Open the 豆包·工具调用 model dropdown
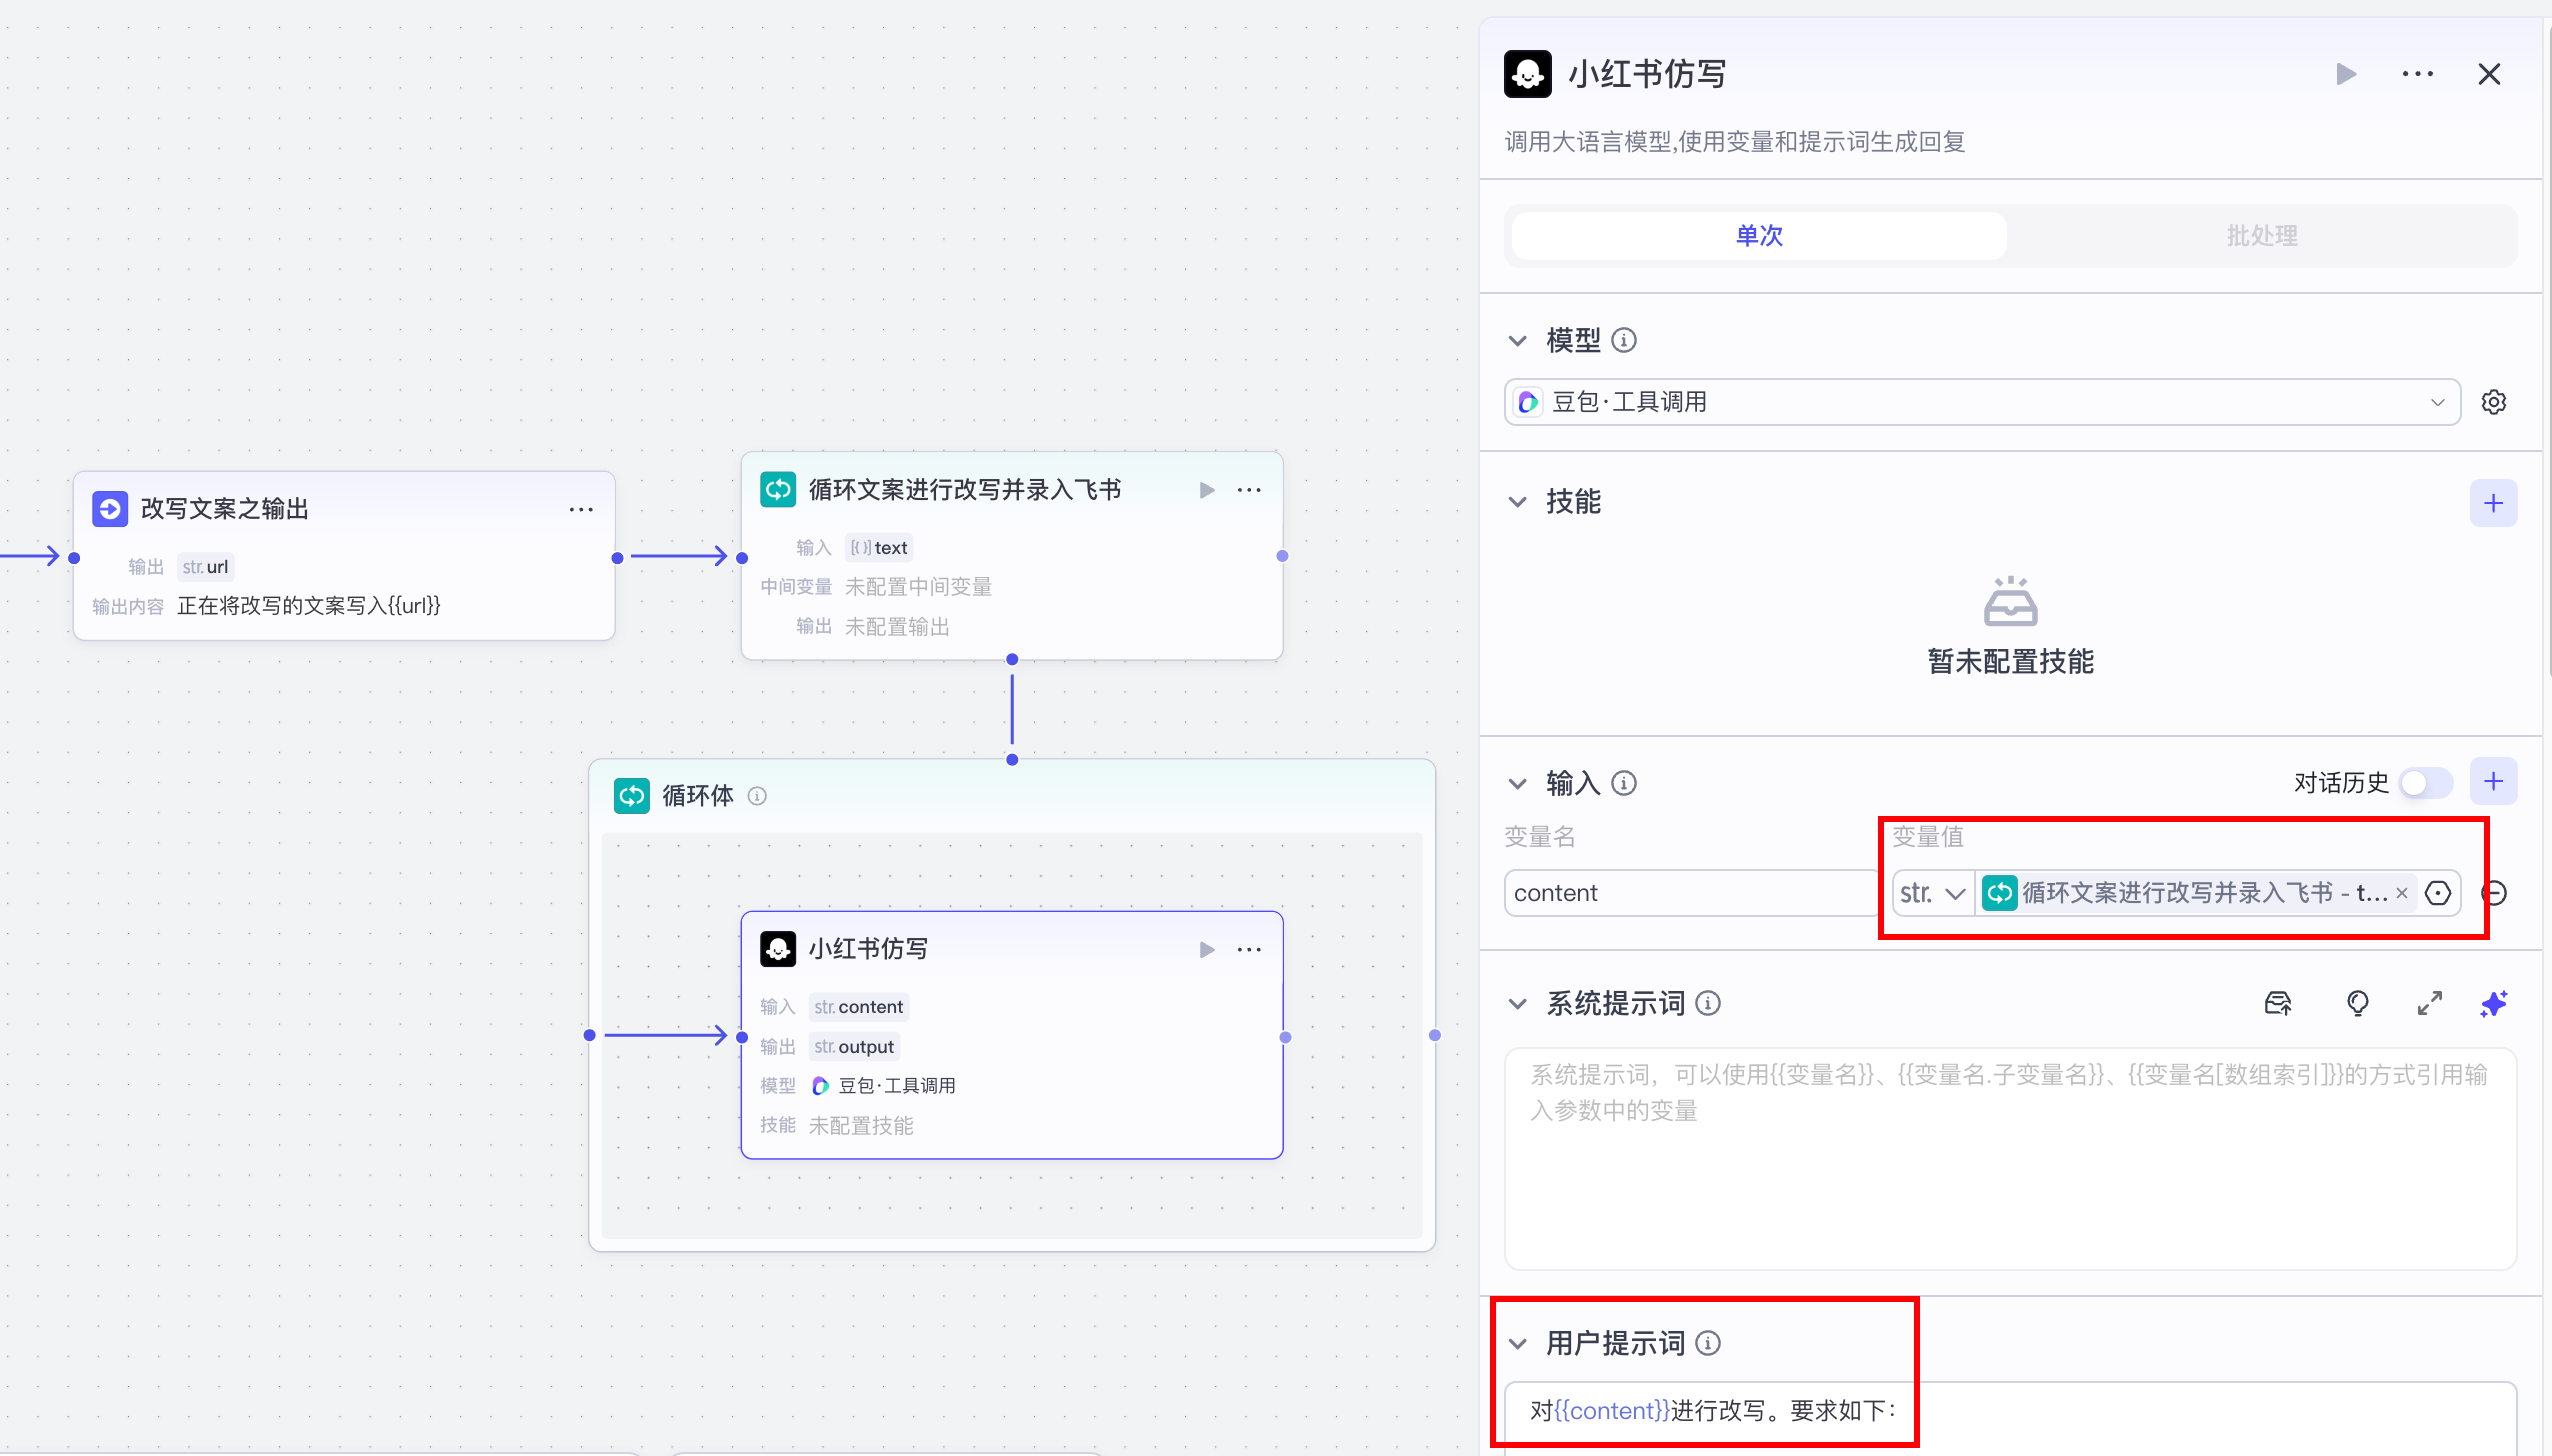 click(1982, 402)
